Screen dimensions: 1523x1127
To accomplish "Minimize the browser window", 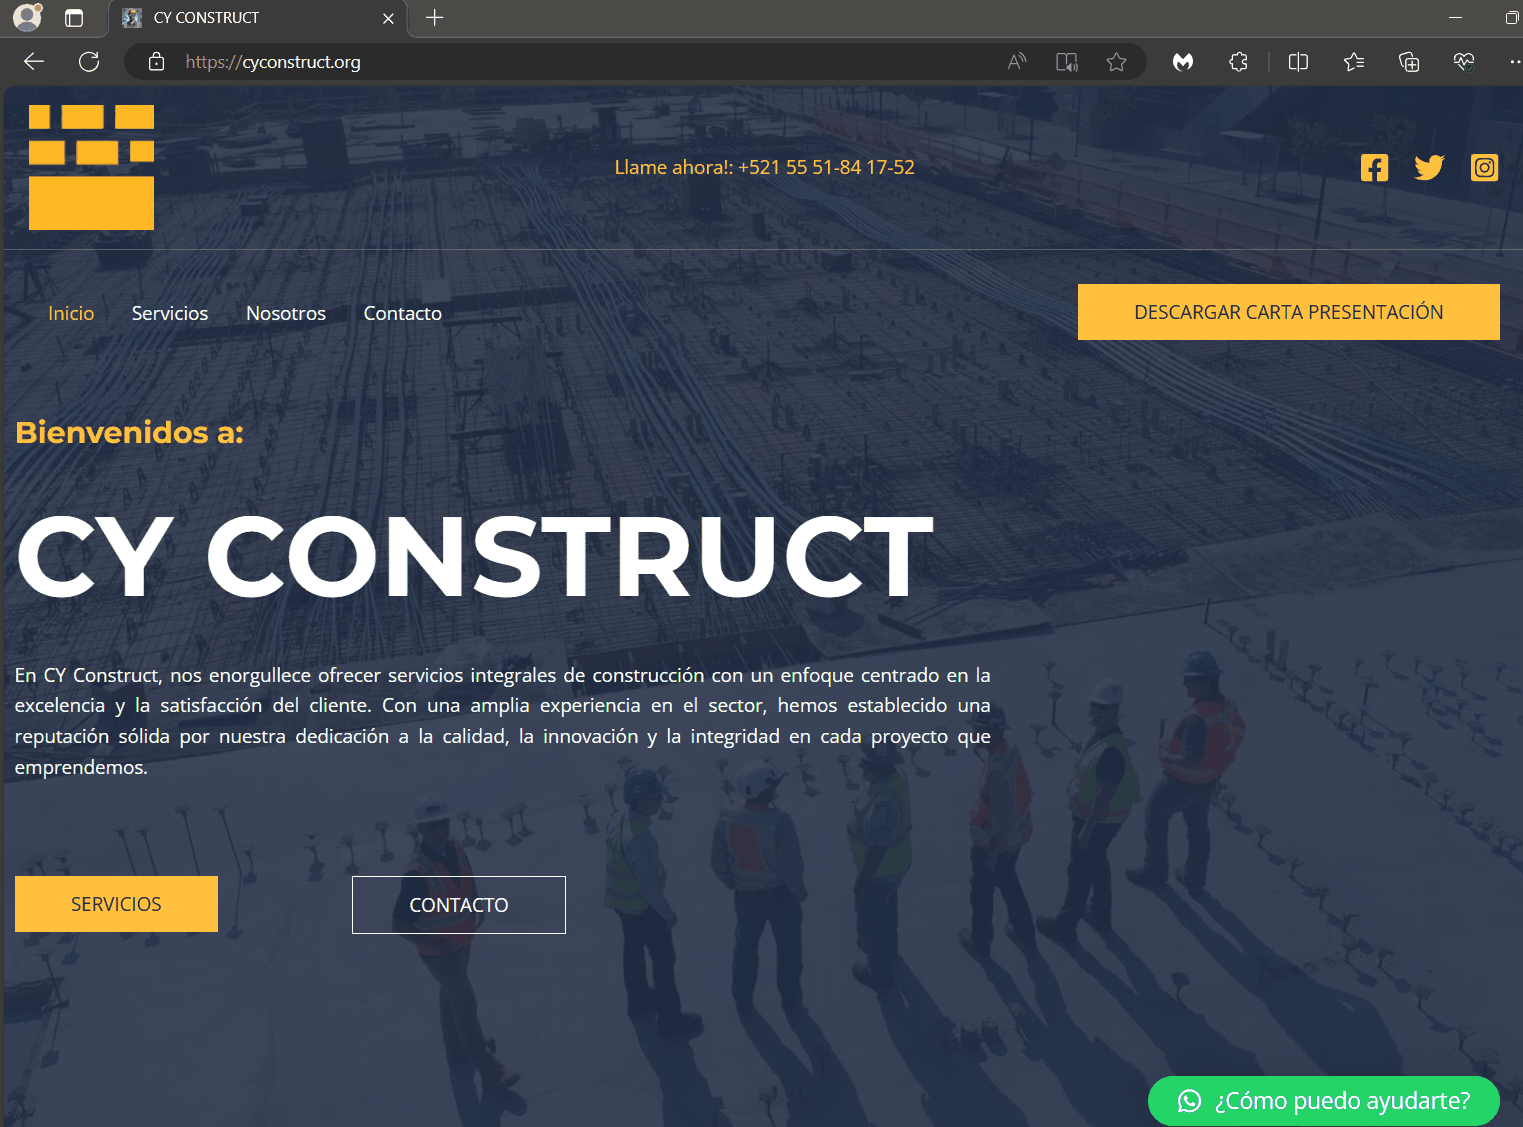I will pos(1455,17).
